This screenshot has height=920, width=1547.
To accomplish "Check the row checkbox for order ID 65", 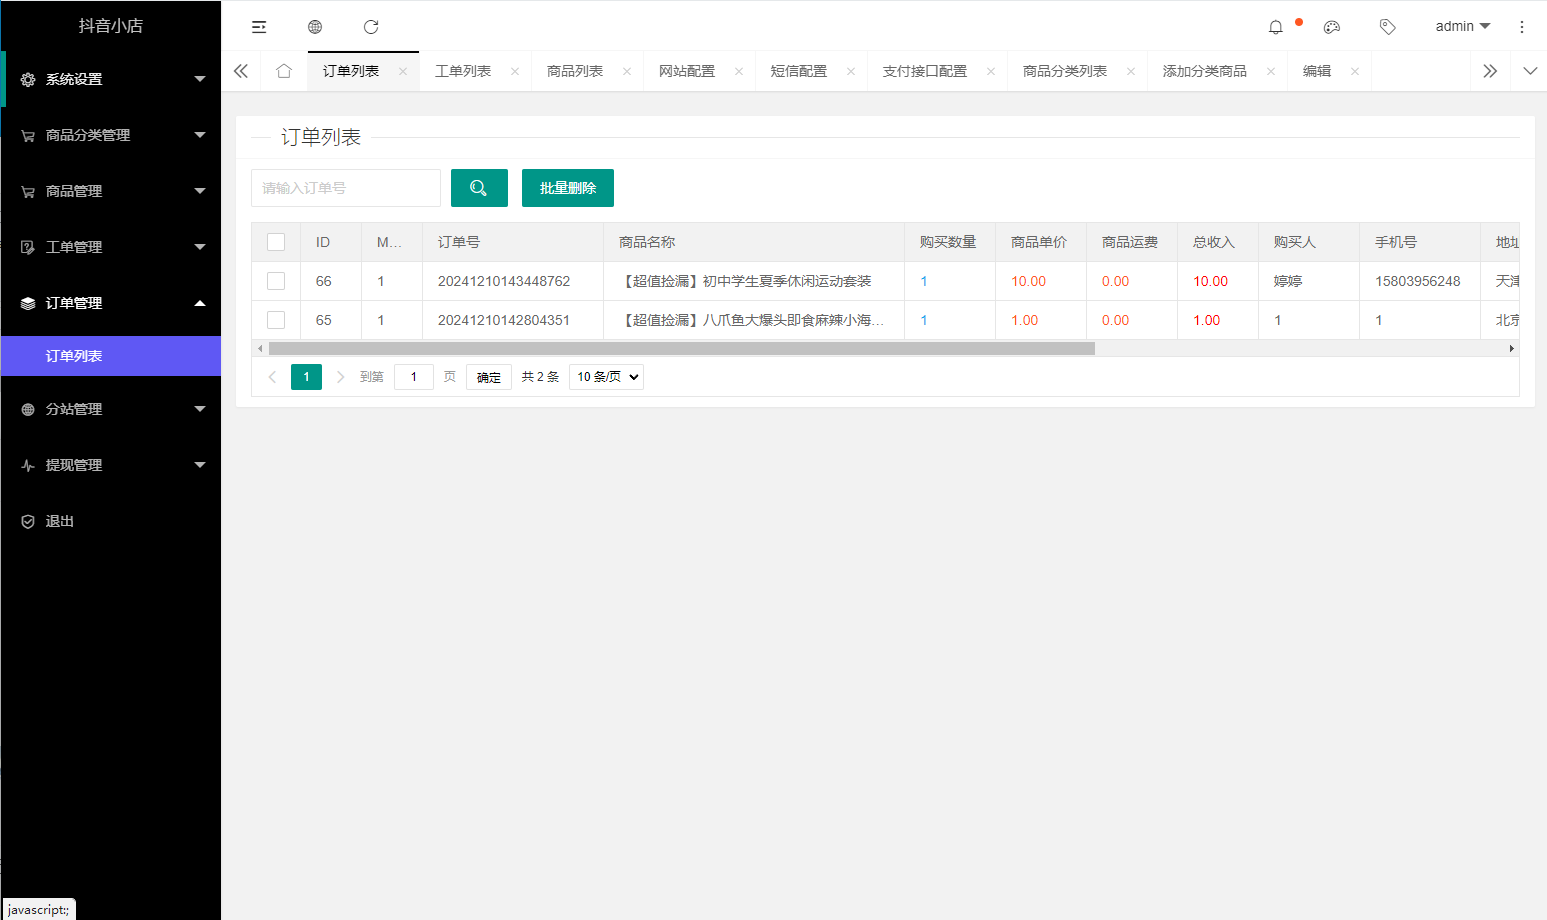I will [x=275, y=320].
